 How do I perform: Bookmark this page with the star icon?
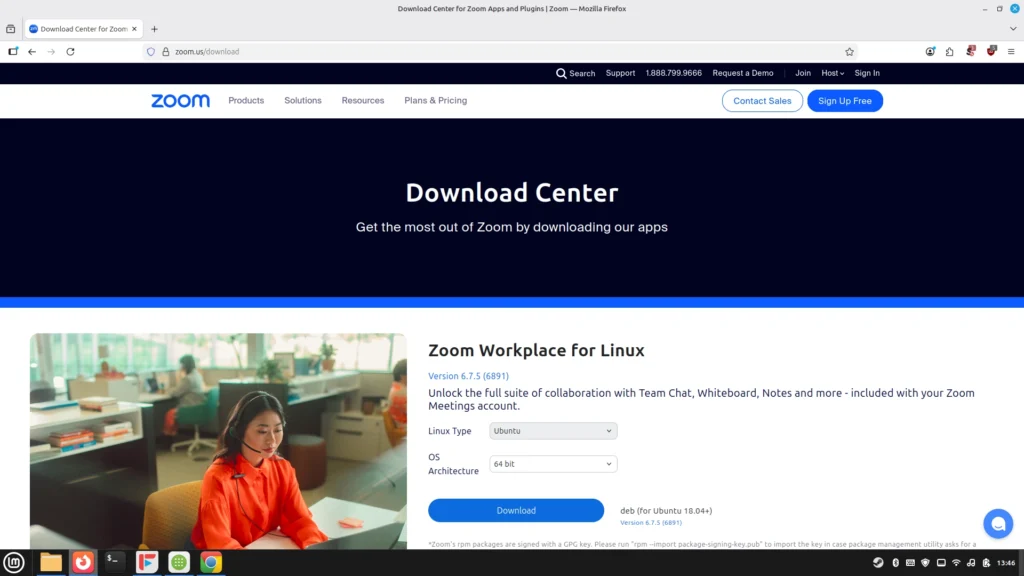click(848, 51)
